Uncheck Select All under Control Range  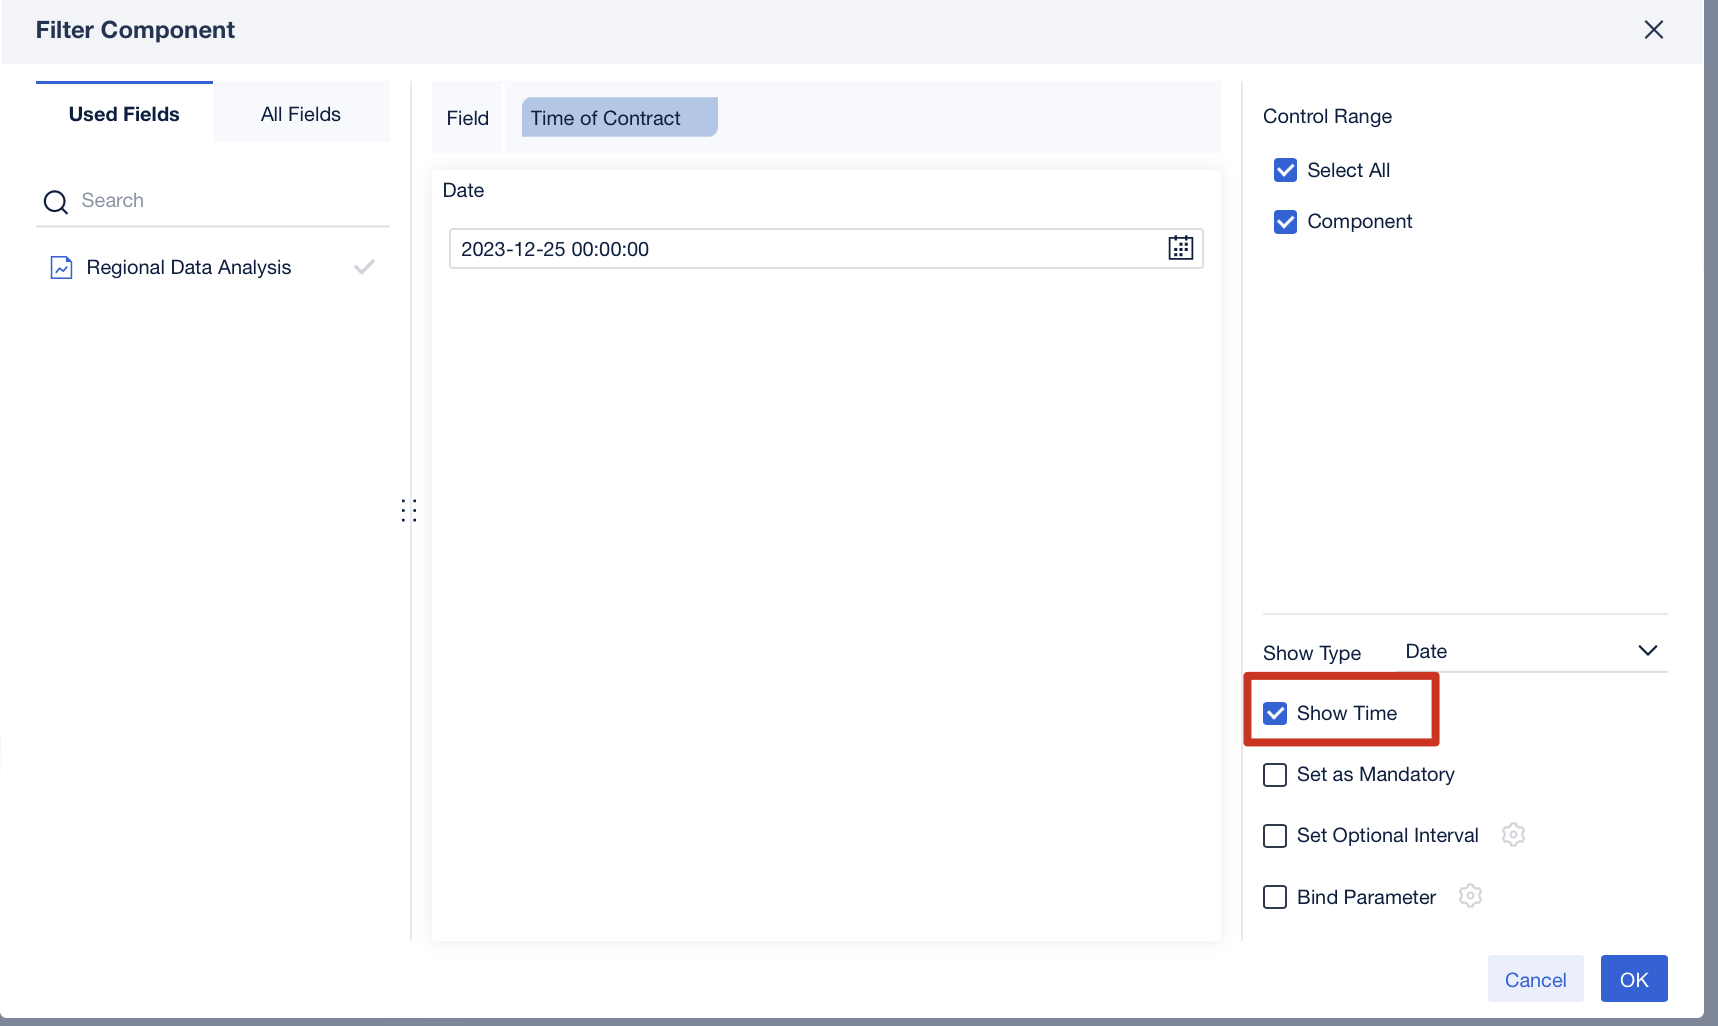click(x=1285, y=170)
